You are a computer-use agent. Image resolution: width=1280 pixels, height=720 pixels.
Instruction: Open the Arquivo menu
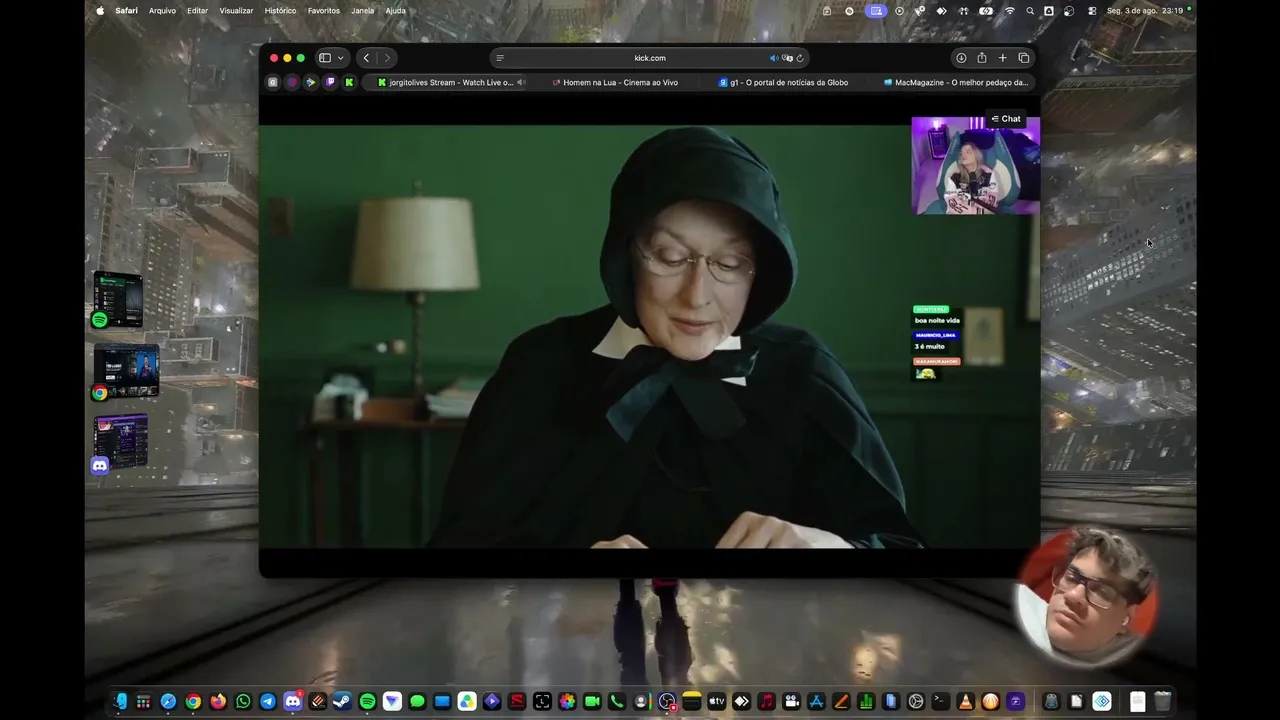pyautogui.click(x=162, y=11)
